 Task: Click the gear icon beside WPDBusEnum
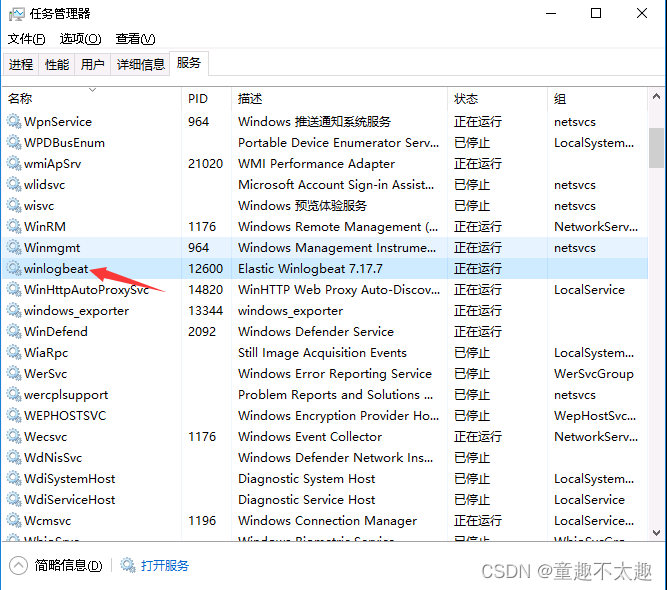point(14,143)
